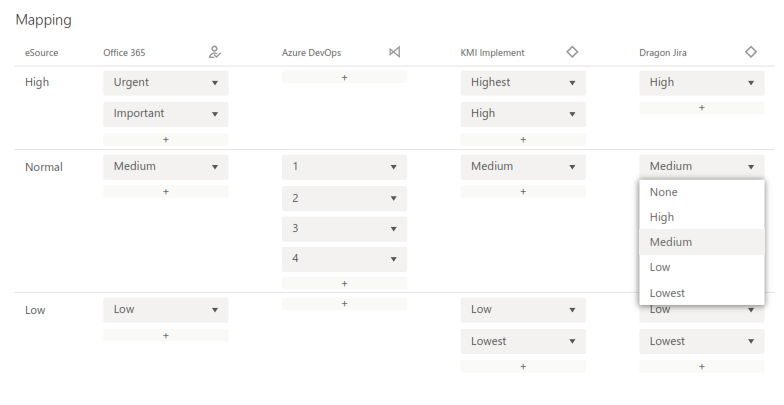Add a Normal mapping for Office 365
Viewport: 784px width, 405px height.
(166, 191)
